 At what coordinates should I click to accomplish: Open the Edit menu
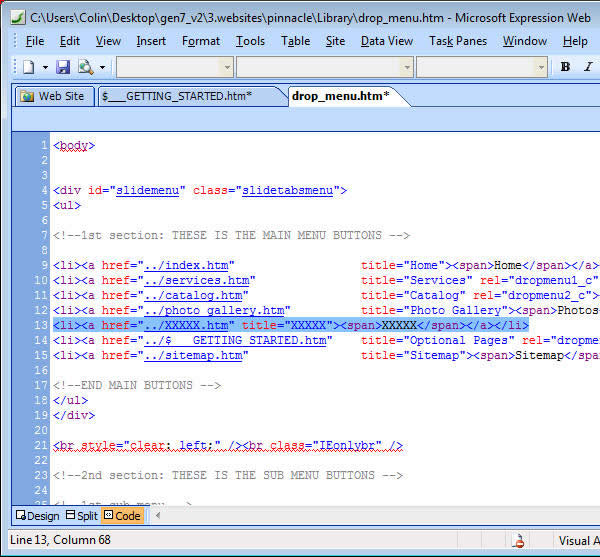coord(70,41)
